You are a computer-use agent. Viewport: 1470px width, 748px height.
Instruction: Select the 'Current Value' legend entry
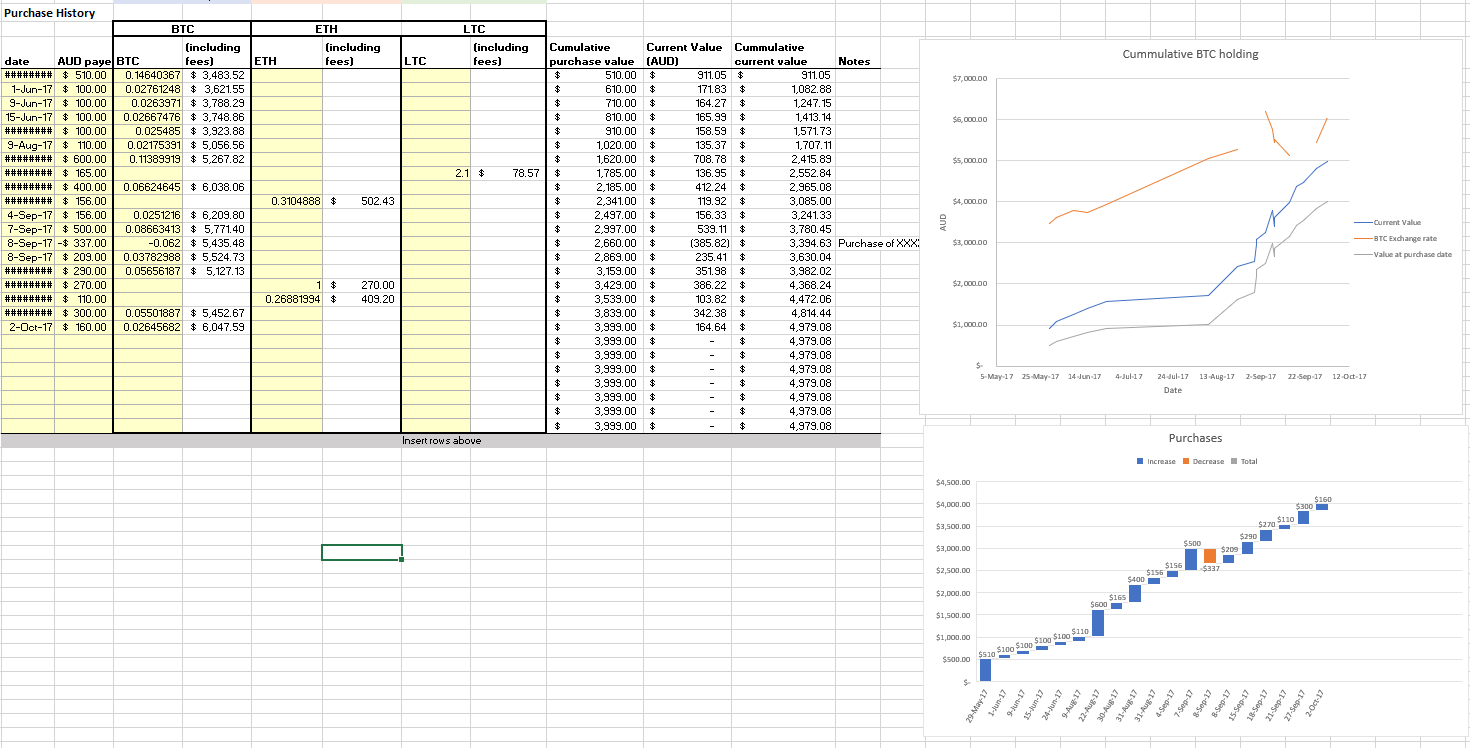tap(1388, 223)
